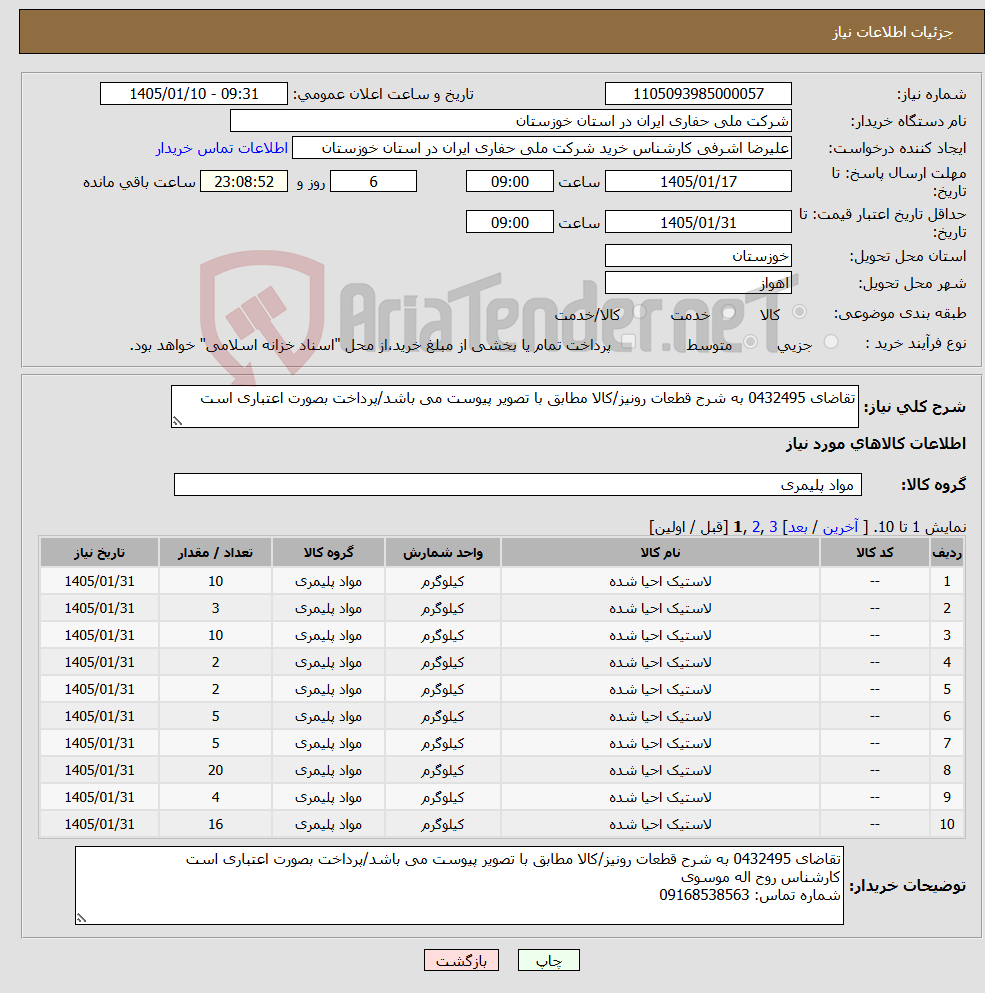Click the price validity time field, 09:00

point(510,222)
